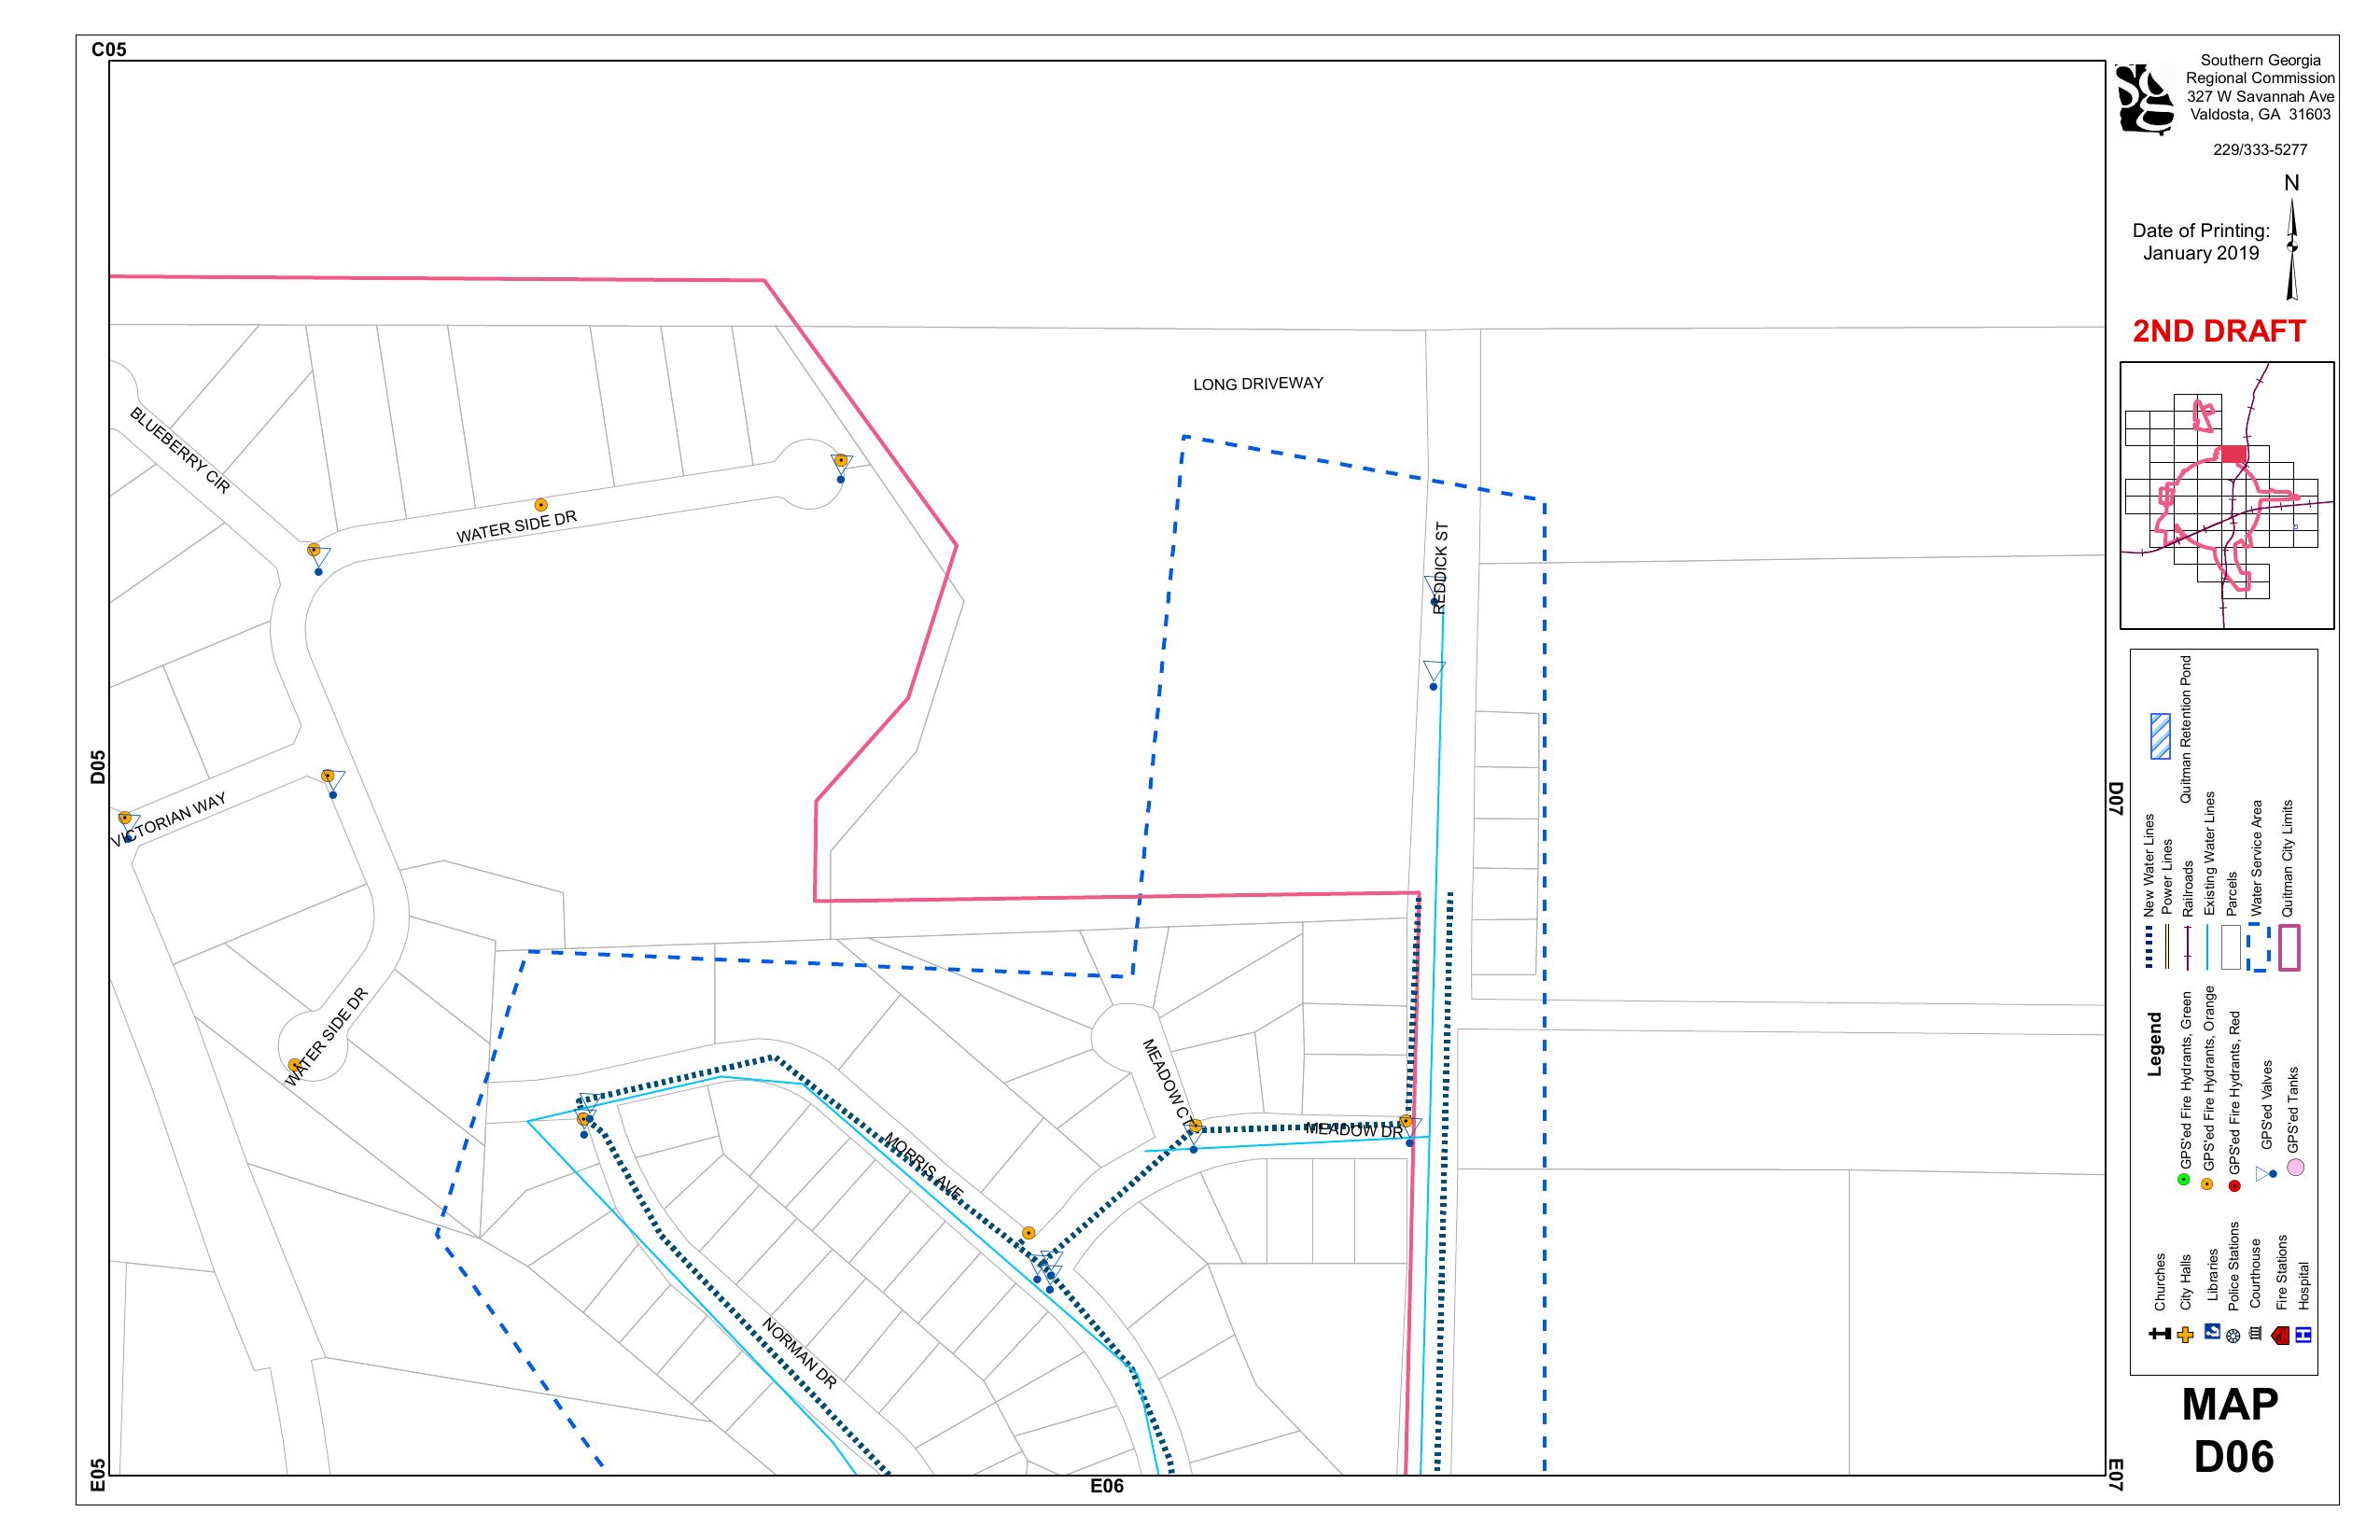Click the D05 adjacent map label
Viewport: 2380px width, 1540px height.
[x=98, y=767]
